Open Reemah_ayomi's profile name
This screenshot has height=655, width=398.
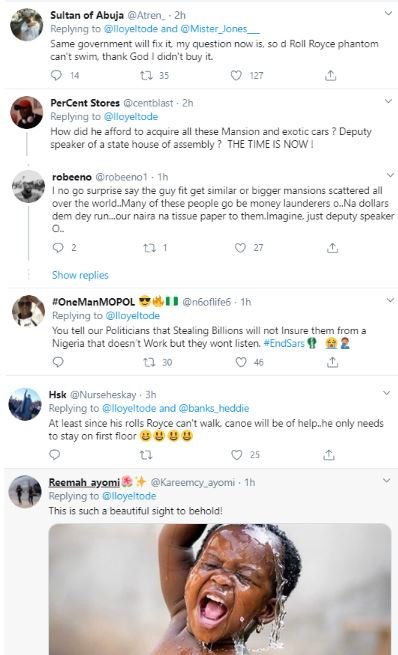84,482
